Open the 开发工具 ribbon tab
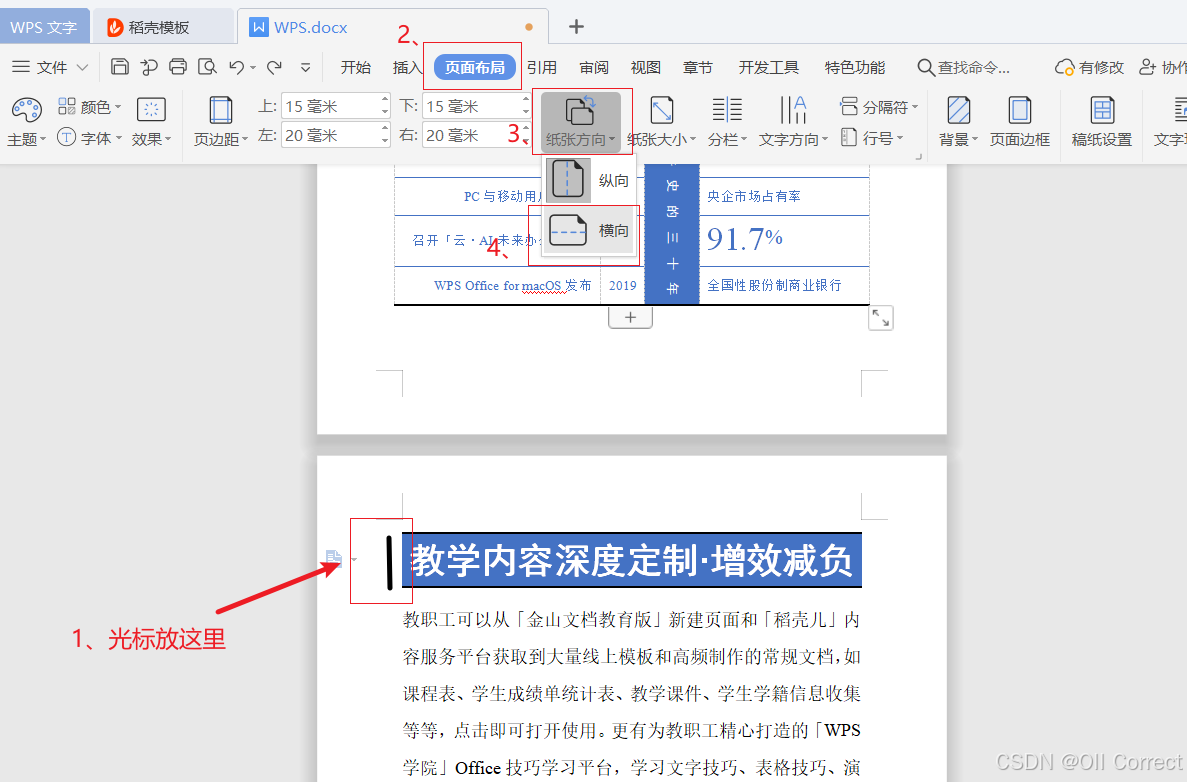Viewport: 1187px width, 782px height. click(768, 67)
